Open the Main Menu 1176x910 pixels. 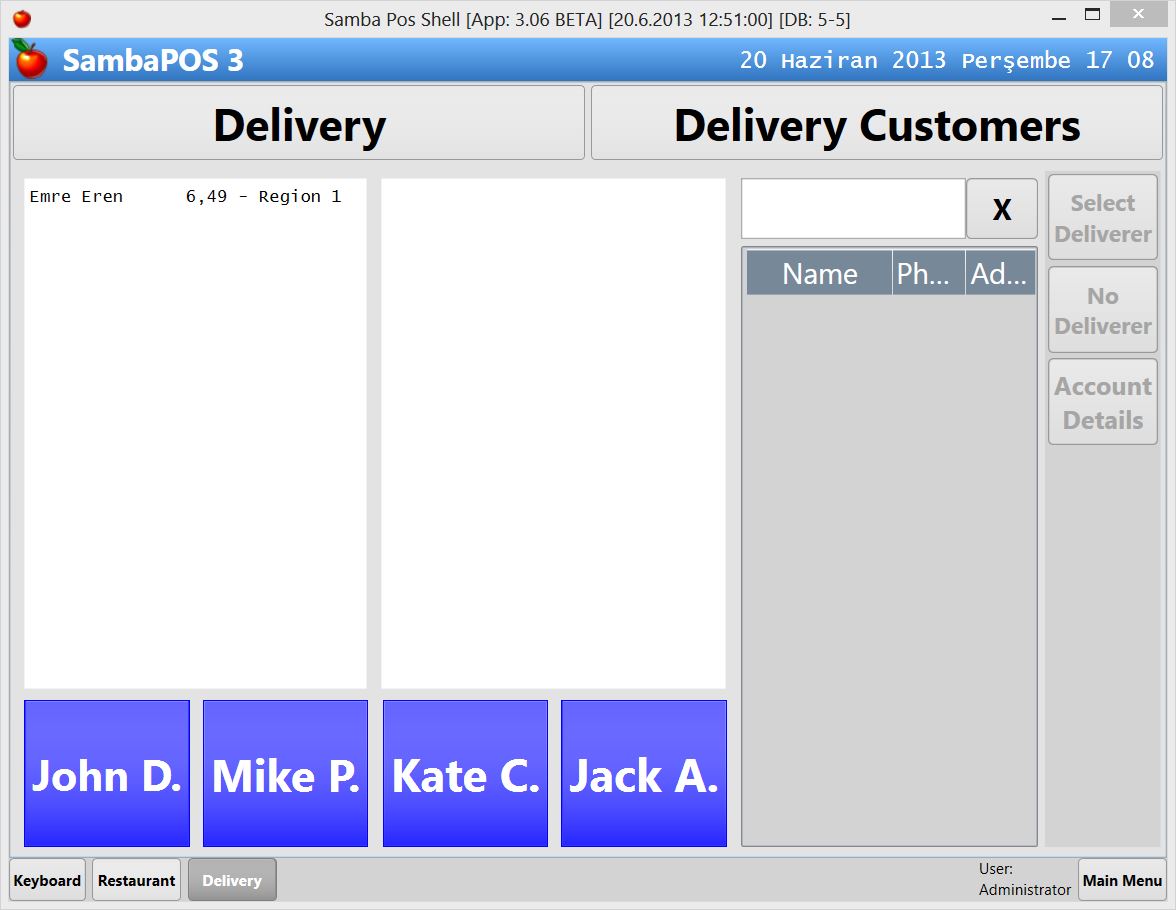(1122, 880)
